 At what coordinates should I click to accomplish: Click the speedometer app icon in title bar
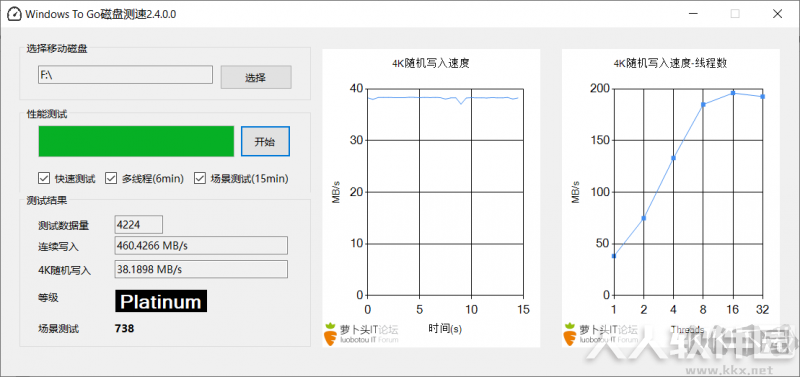tap(14, 14)
